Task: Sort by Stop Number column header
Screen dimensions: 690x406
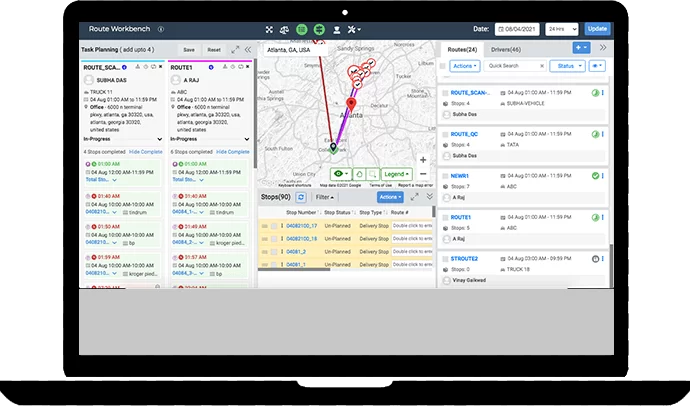Action: click(x=301, y=212)
